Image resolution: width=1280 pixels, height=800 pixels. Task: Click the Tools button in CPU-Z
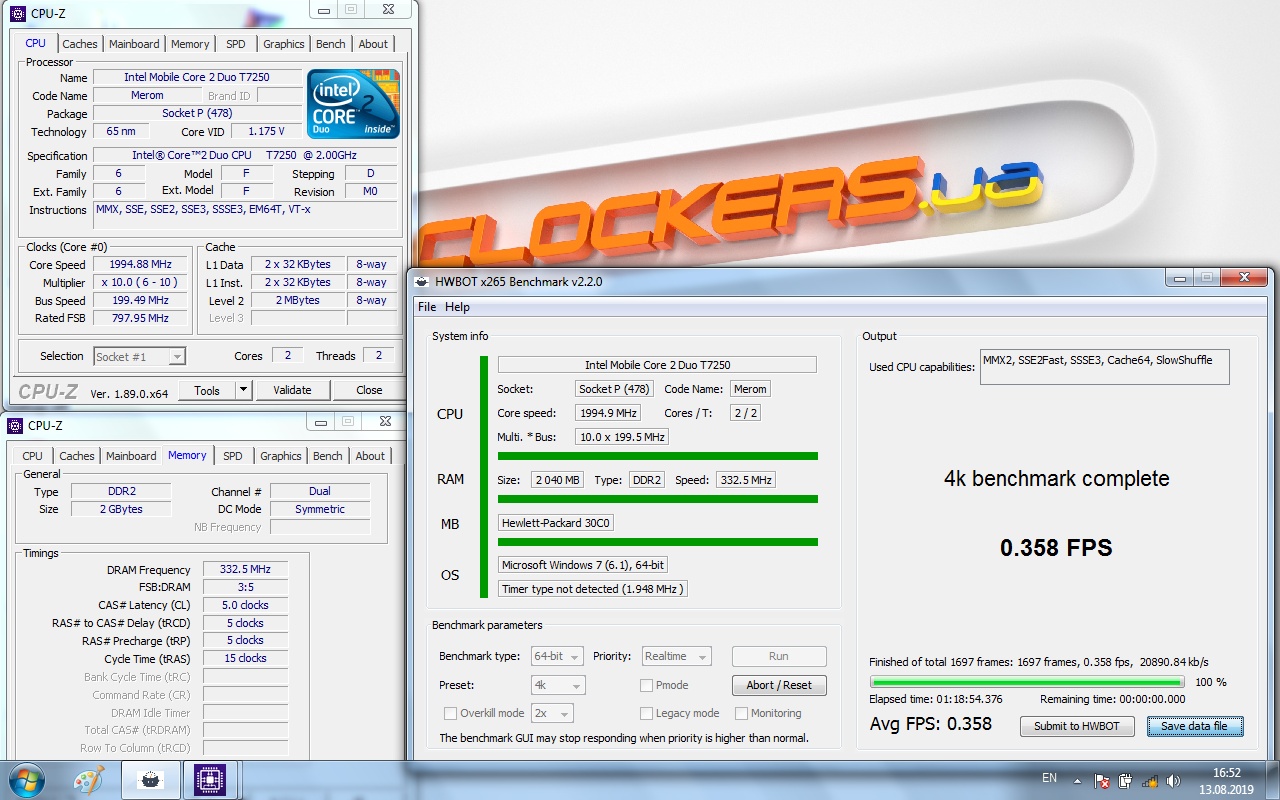point(207,390)
